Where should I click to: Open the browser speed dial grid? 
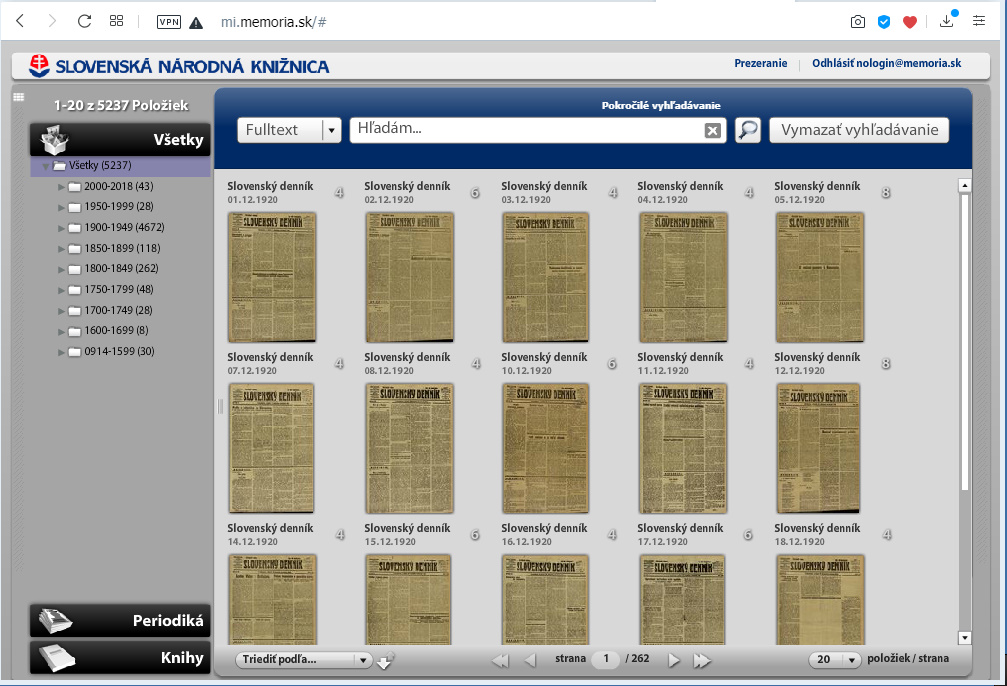116,21
